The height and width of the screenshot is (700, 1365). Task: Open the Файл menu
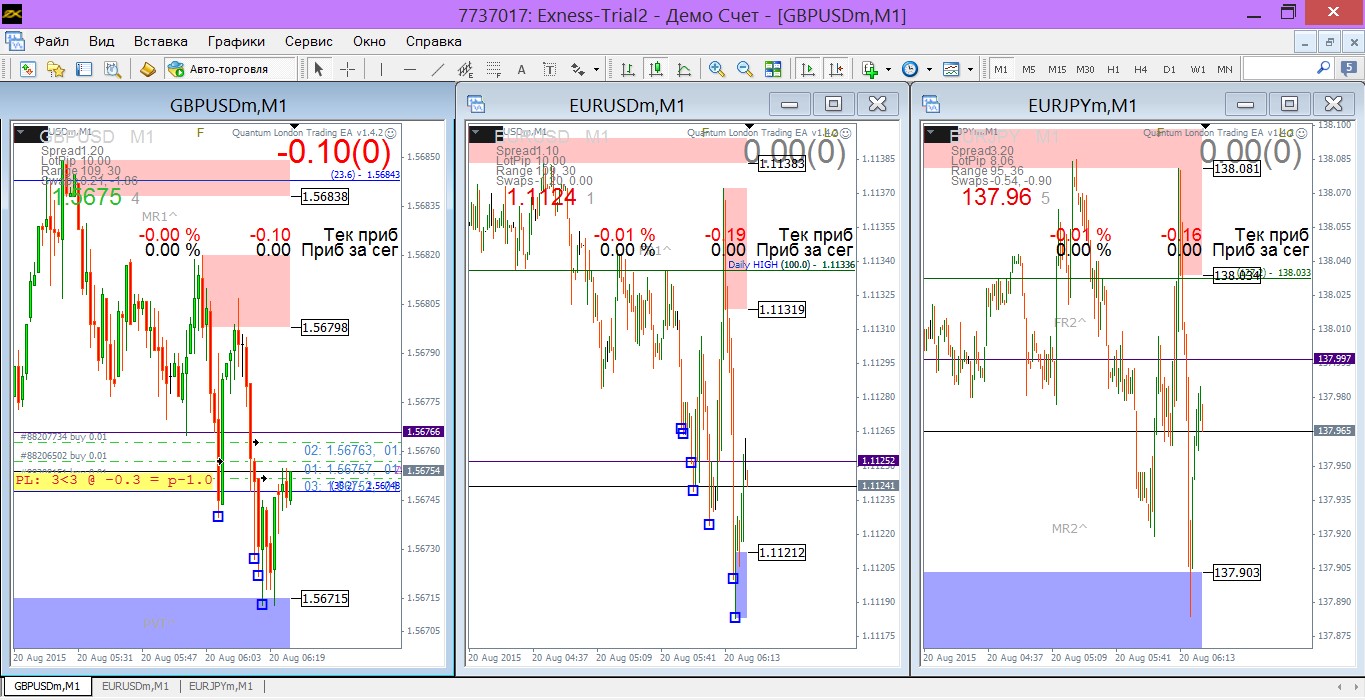coord(52,41)
